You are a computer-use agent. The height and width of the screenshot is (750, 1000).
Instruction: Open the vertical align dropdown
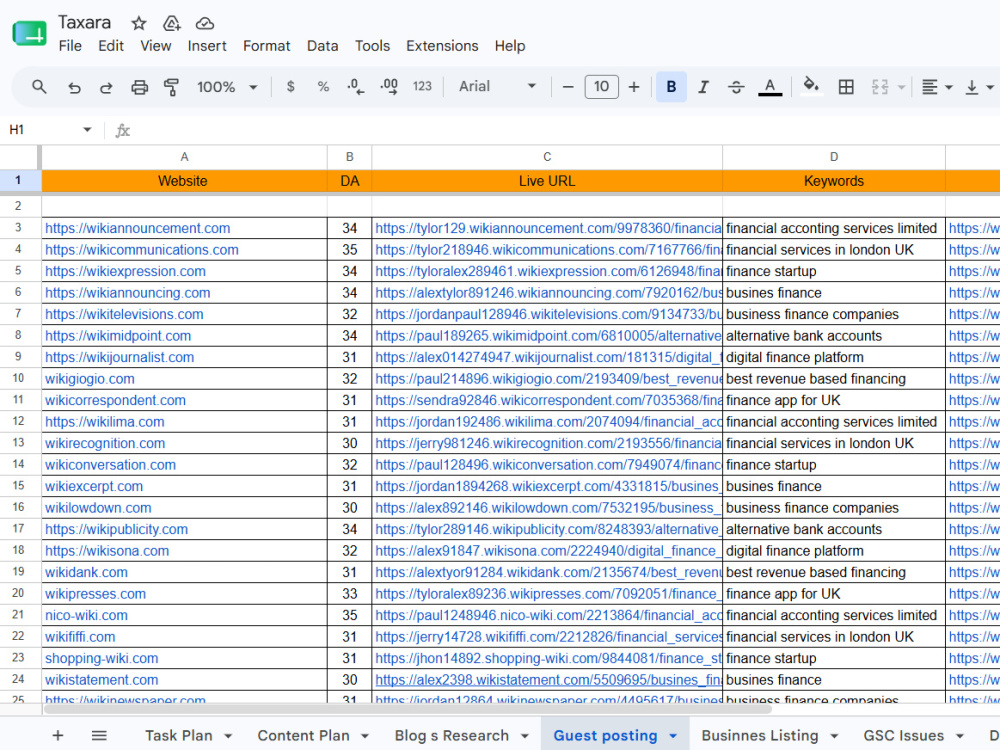click(x=979, y=87)
